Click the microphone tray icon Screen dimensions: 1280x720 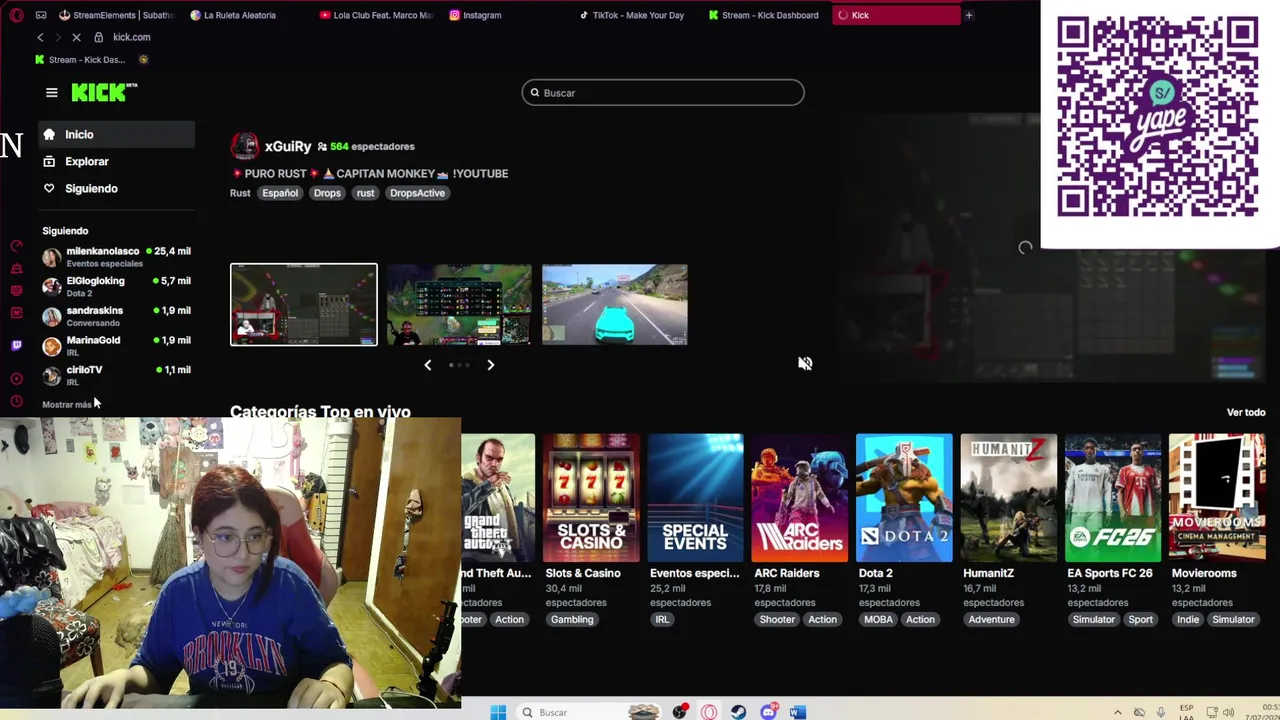pos(1161,713)
